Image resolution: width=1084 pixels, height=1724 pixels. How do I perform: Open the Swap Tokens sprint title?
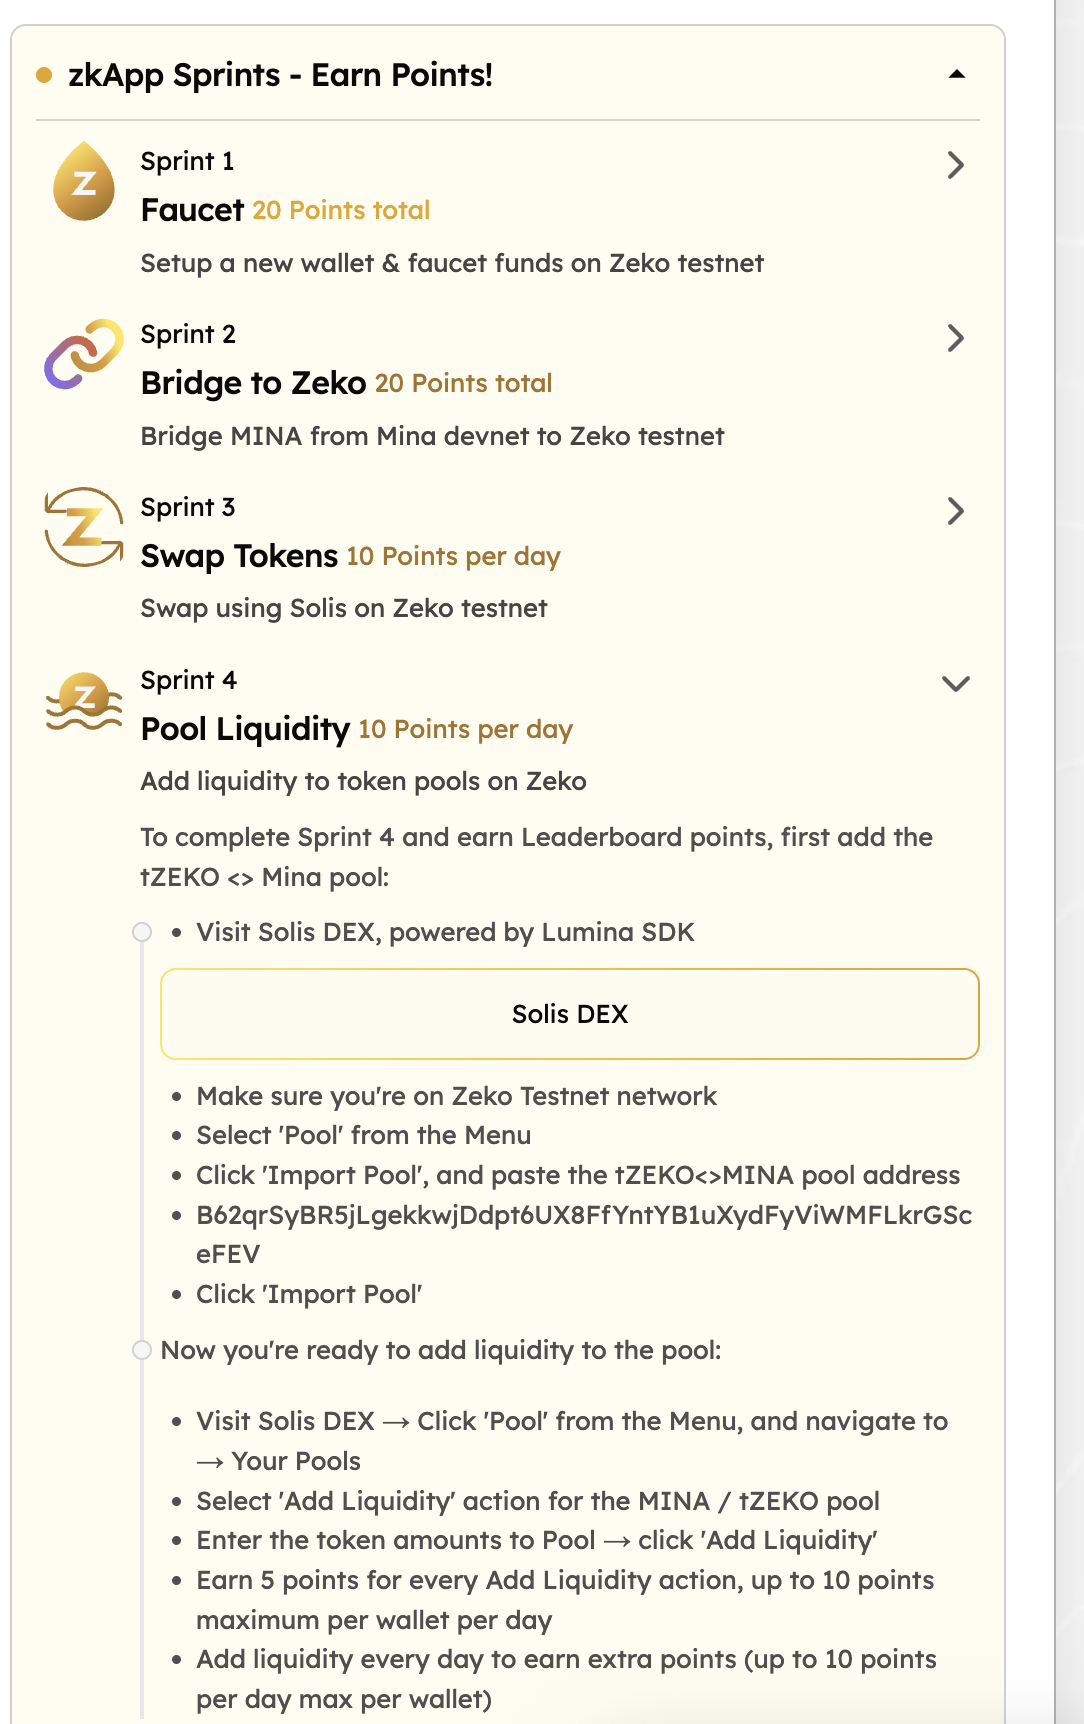[x=239, y=556]
